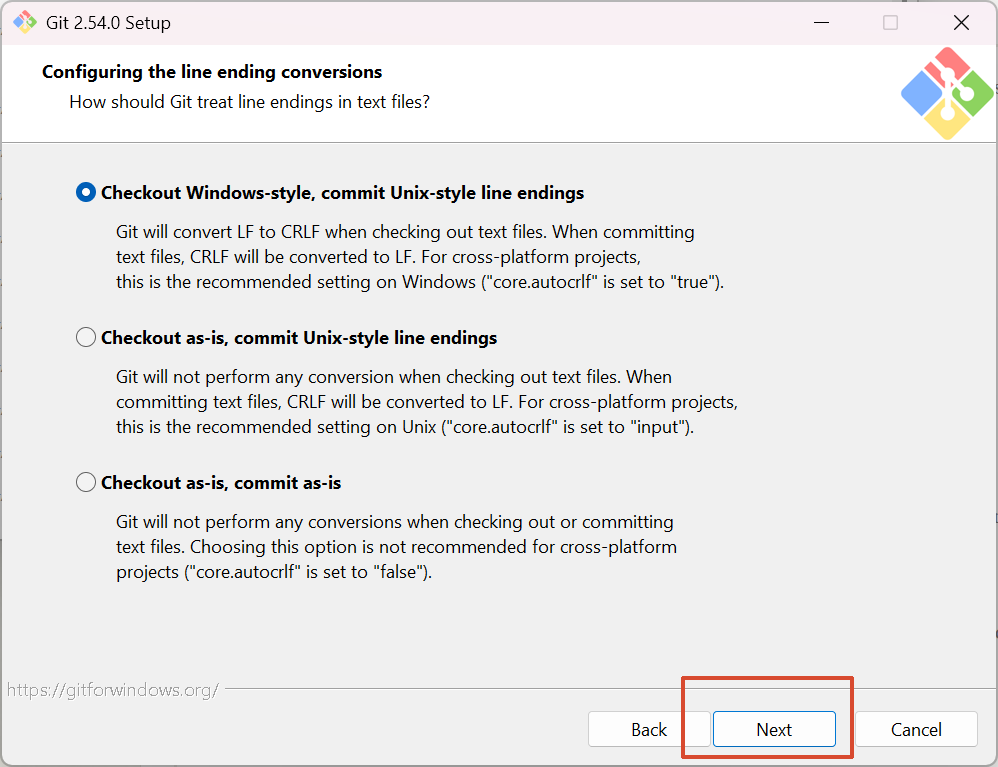Click the 'Configuring the line ending conversions' heading

point(212,72)
